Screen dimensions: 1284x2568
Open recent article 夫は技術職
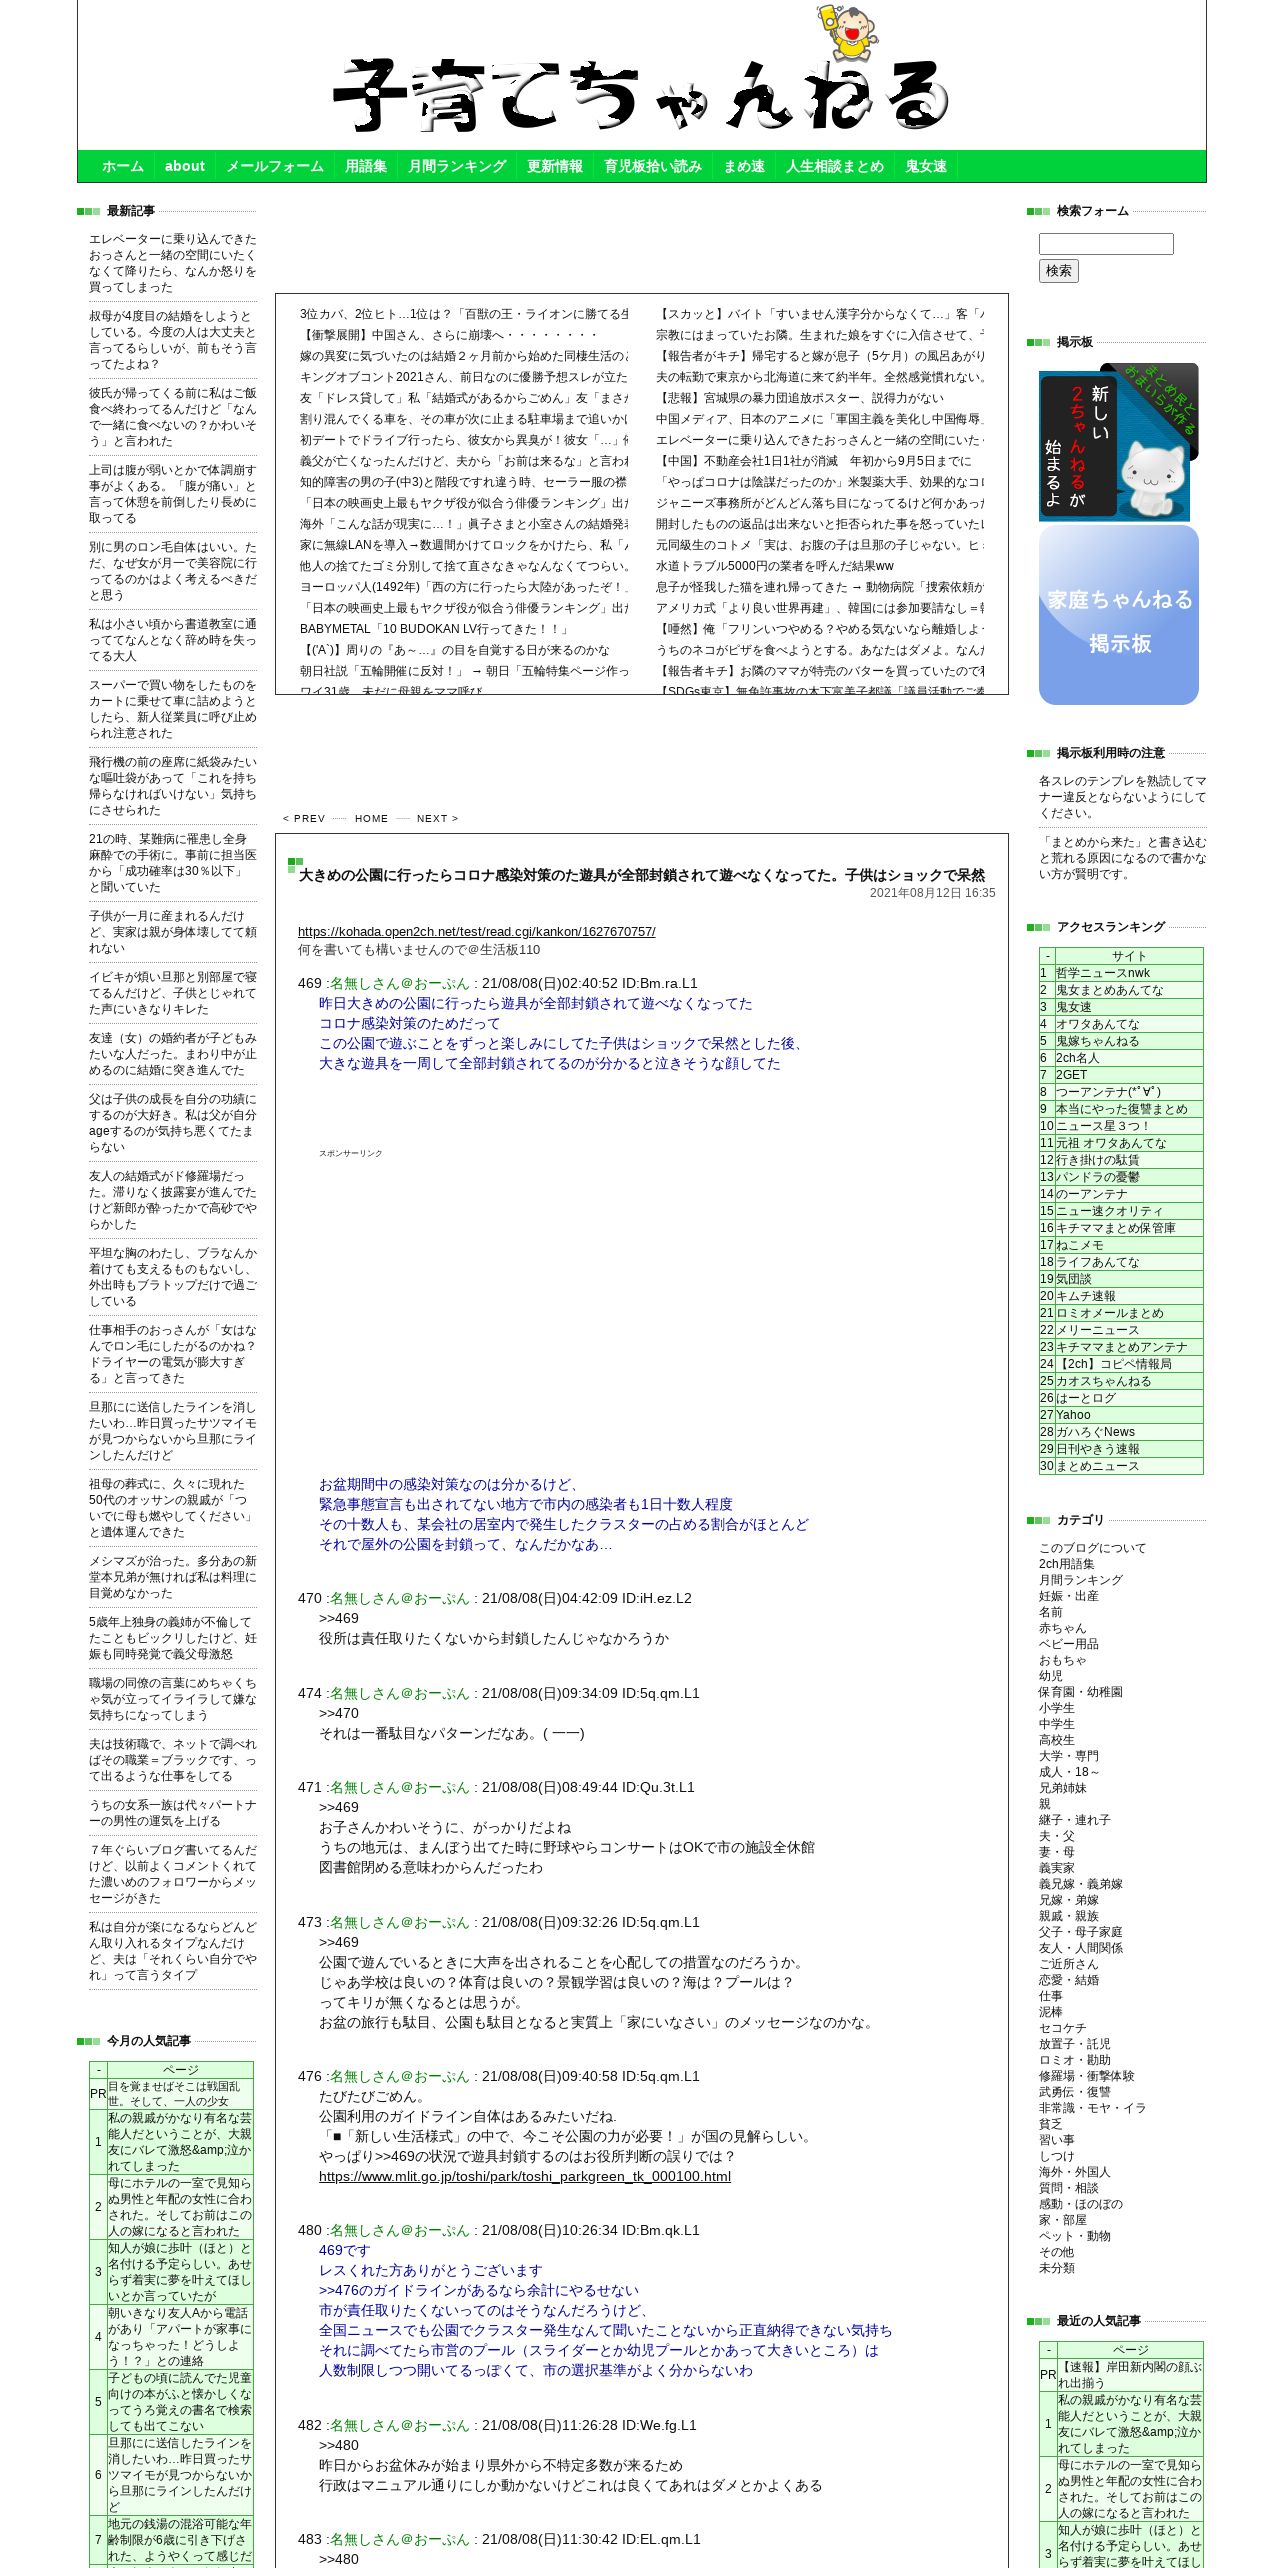coord(173,1760)
